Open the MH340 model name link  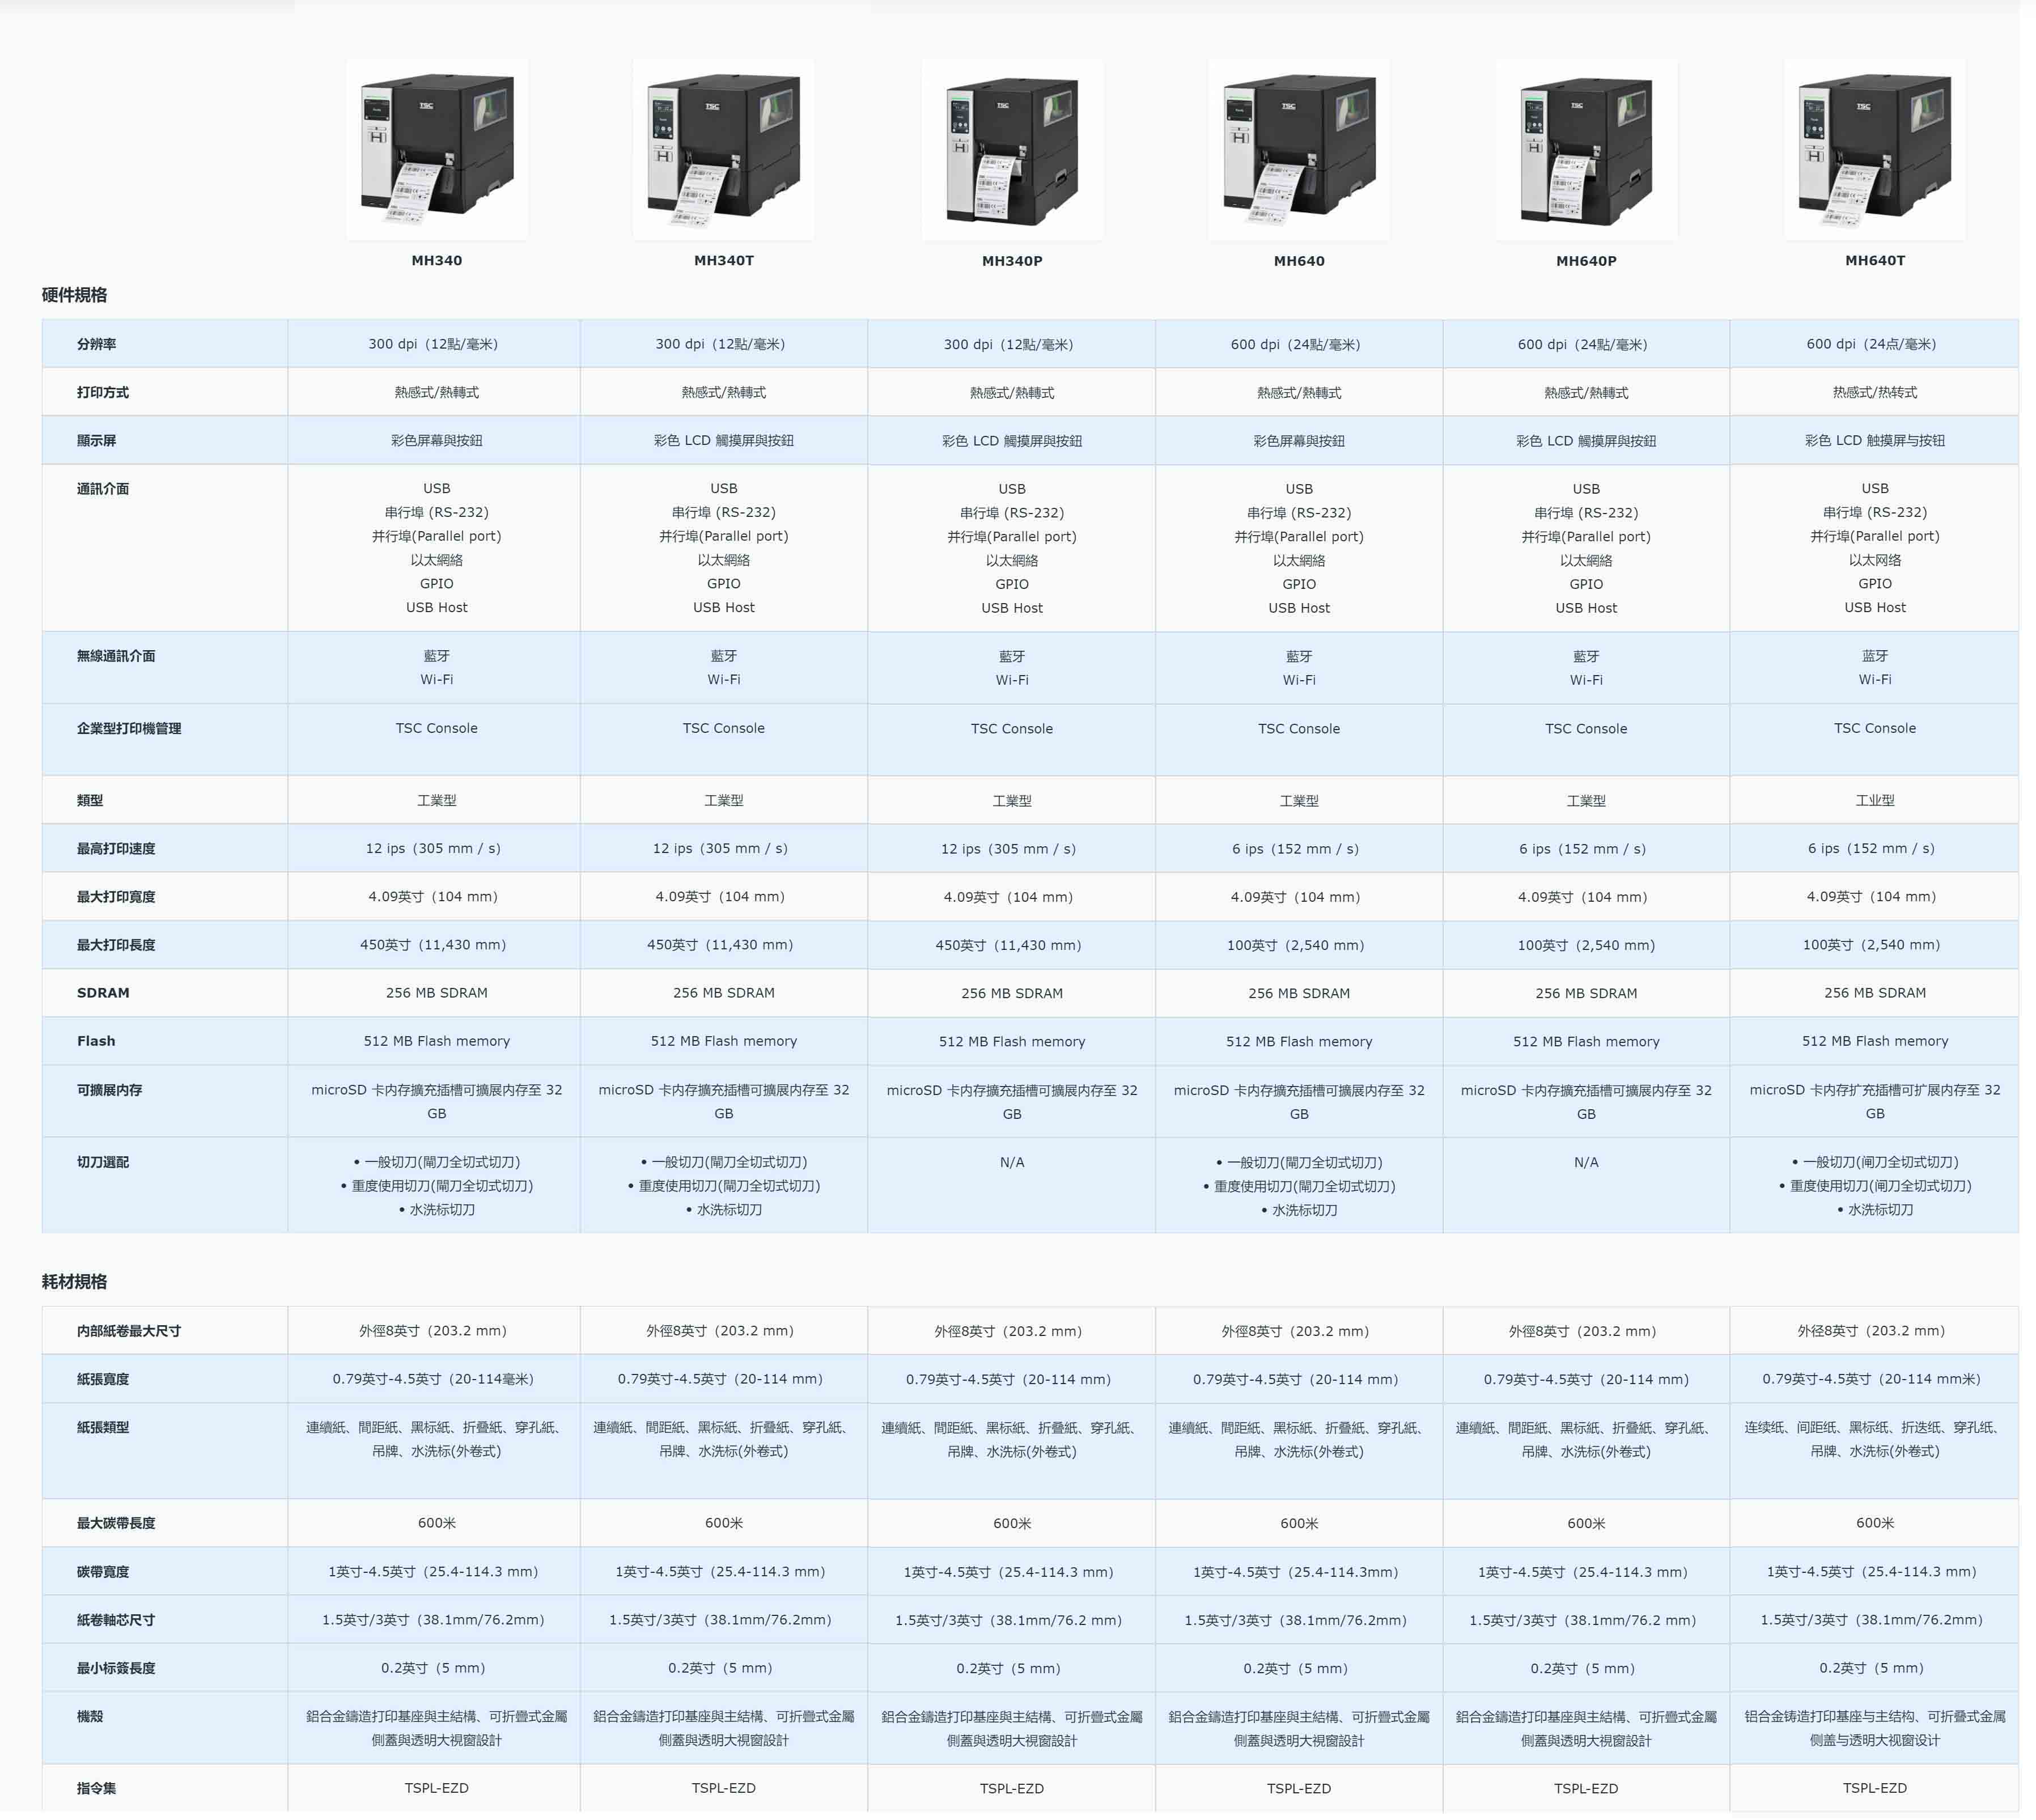(437, 260)
